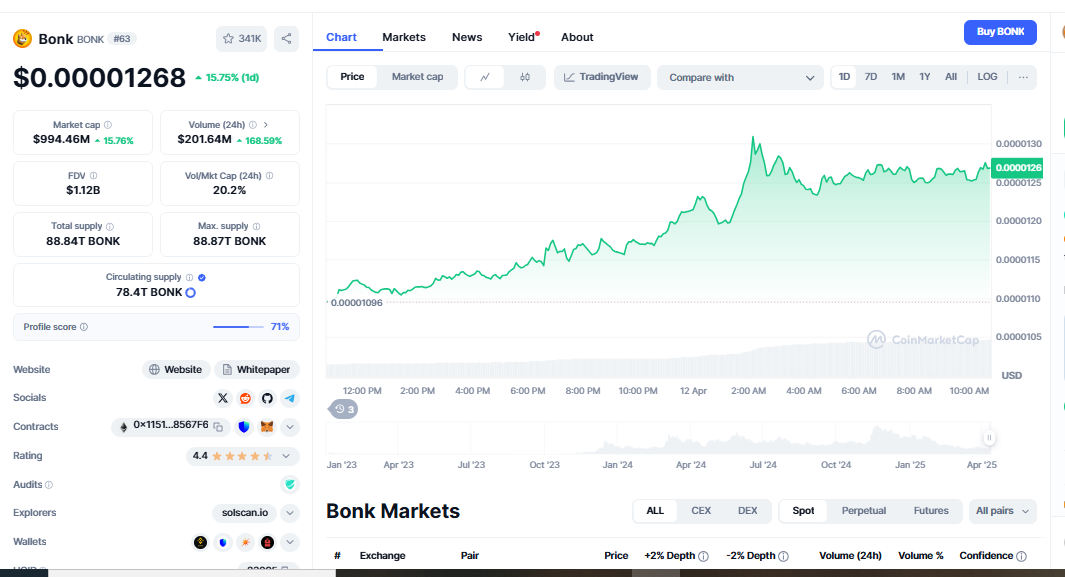
Task: Expand the Rating details chevron
Action: point(286,456)
